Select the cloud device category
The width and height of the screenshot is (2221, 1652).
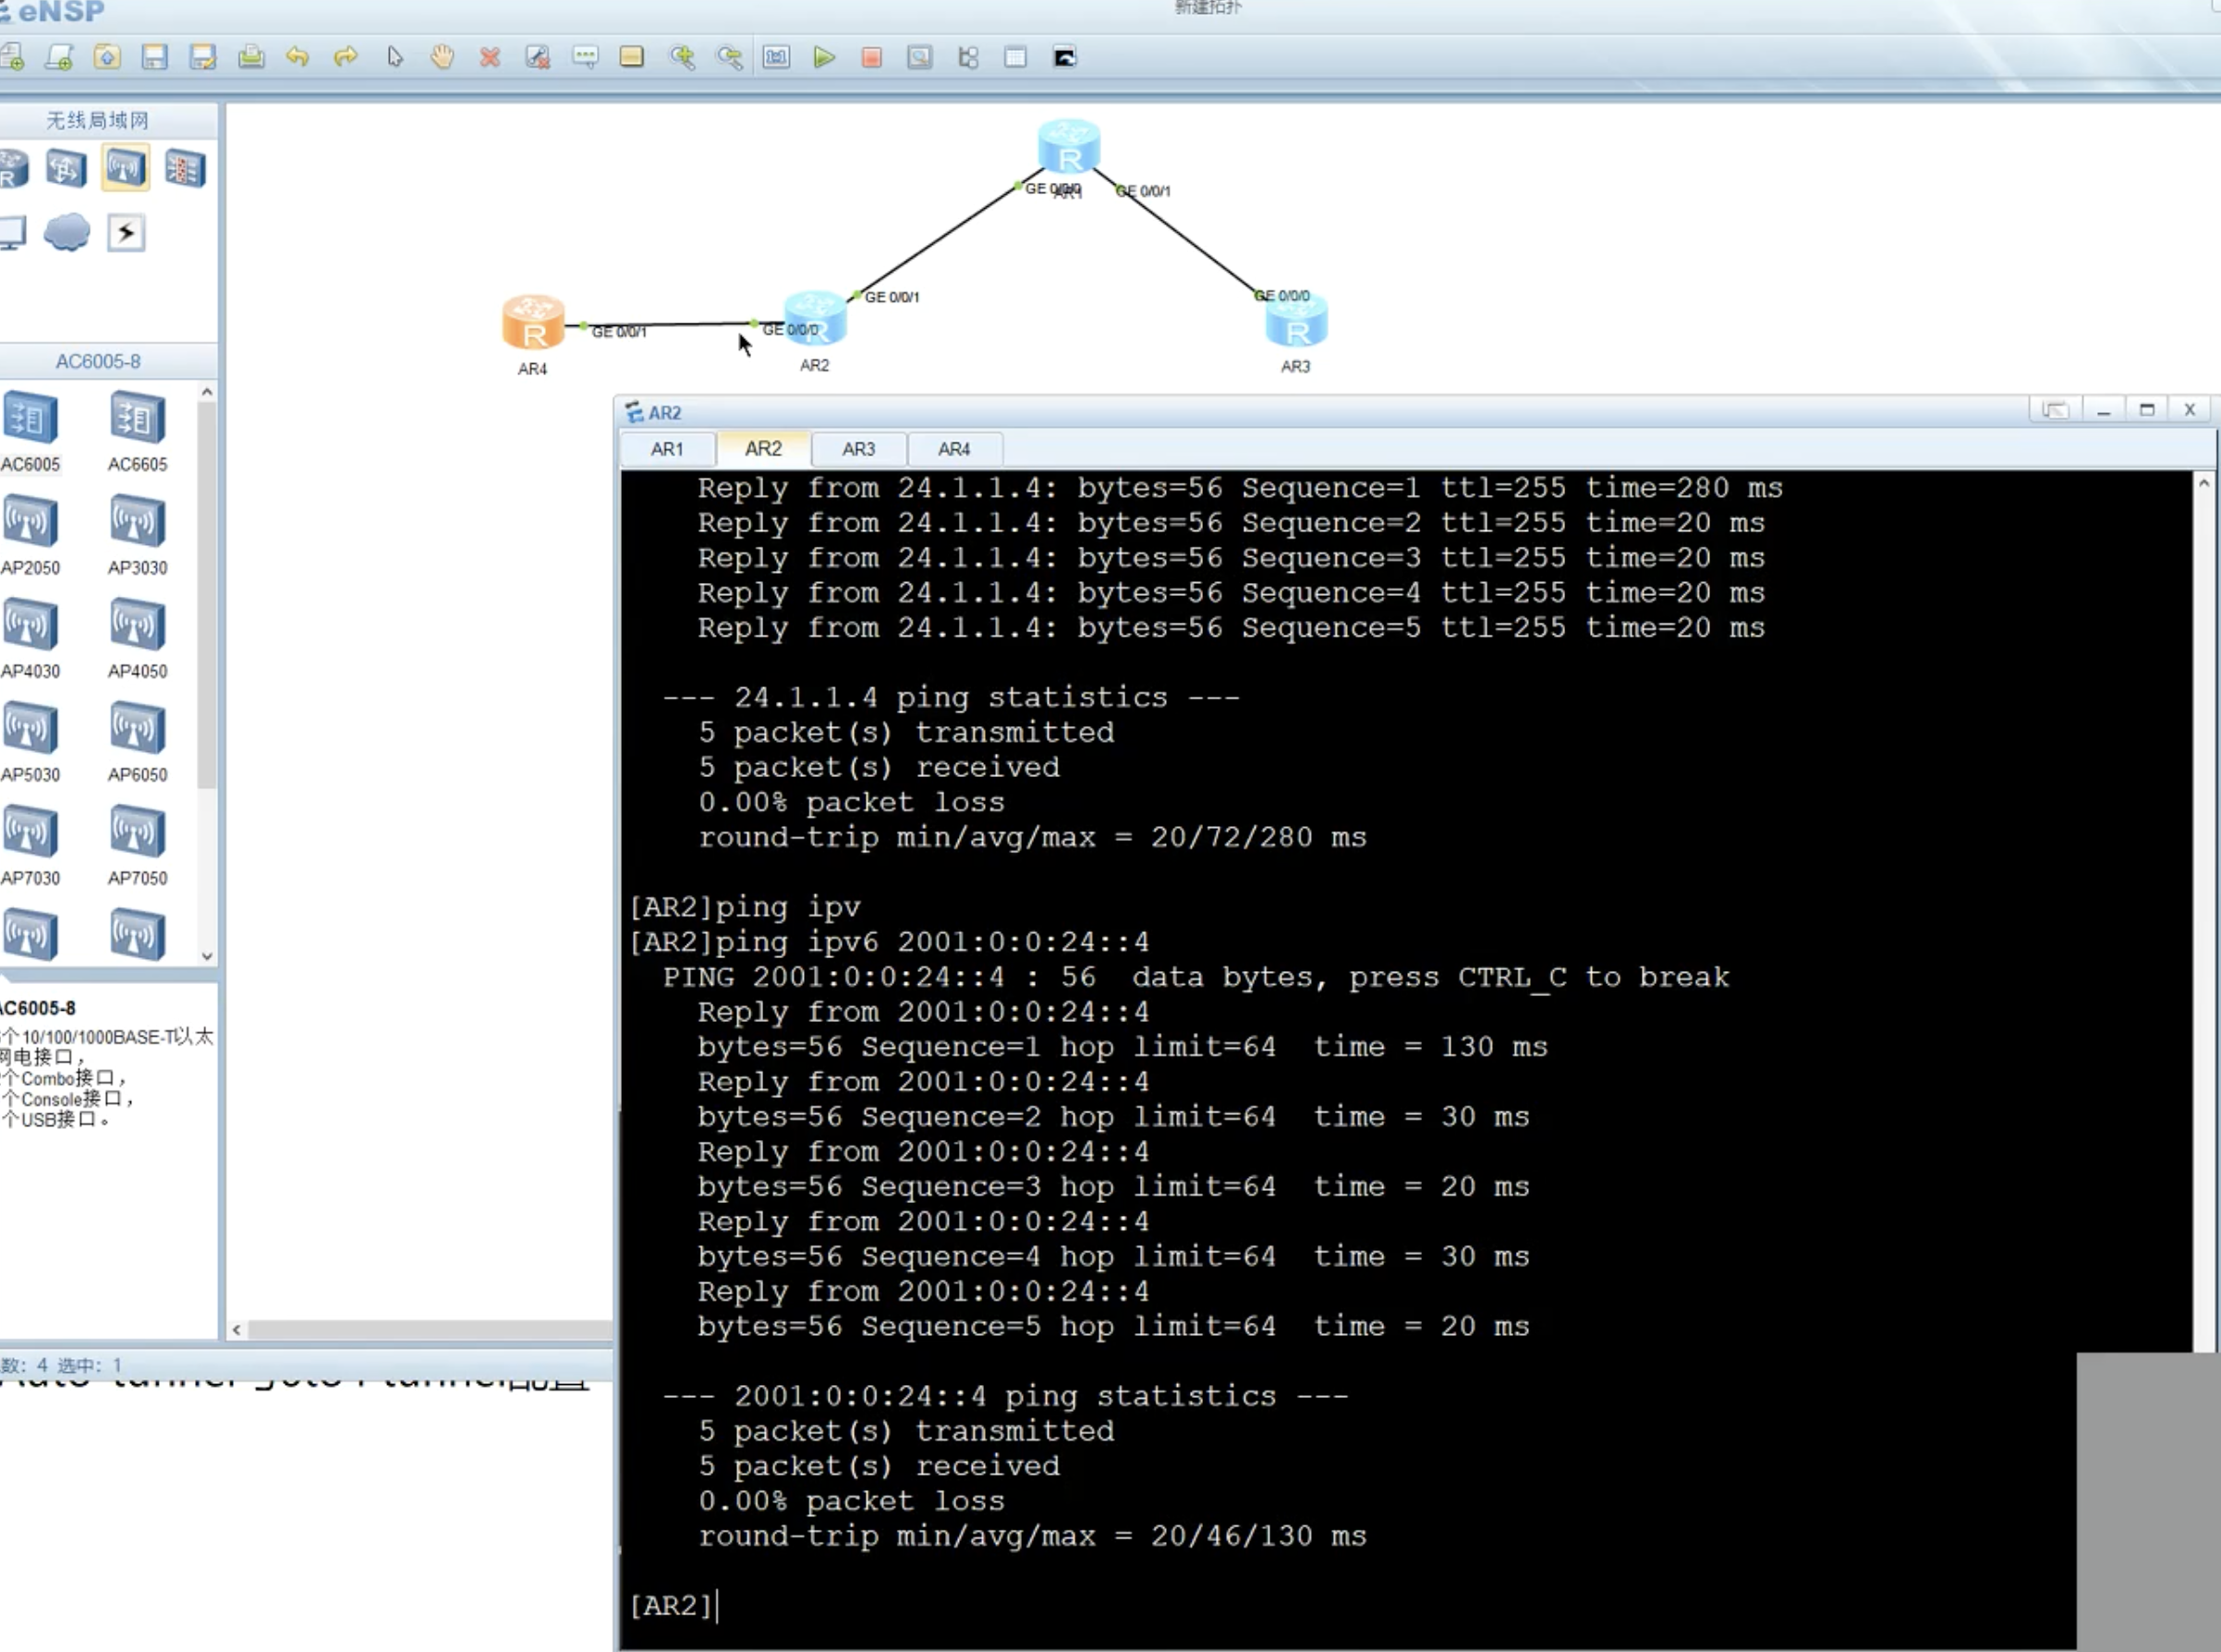67,232
